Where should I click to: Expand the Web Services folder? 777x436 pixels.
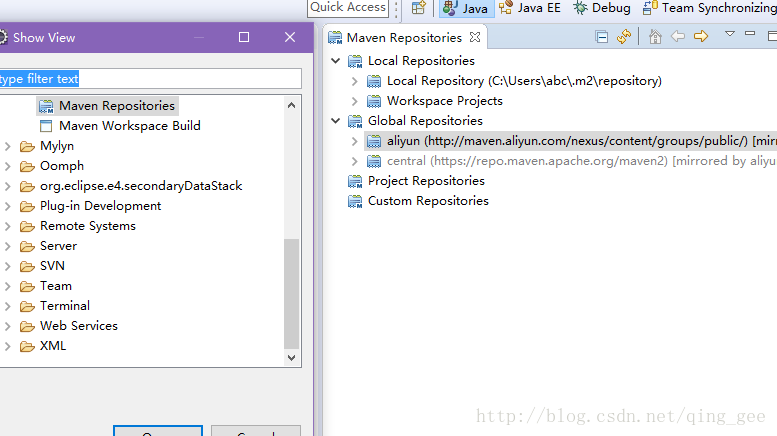[7, 326]
